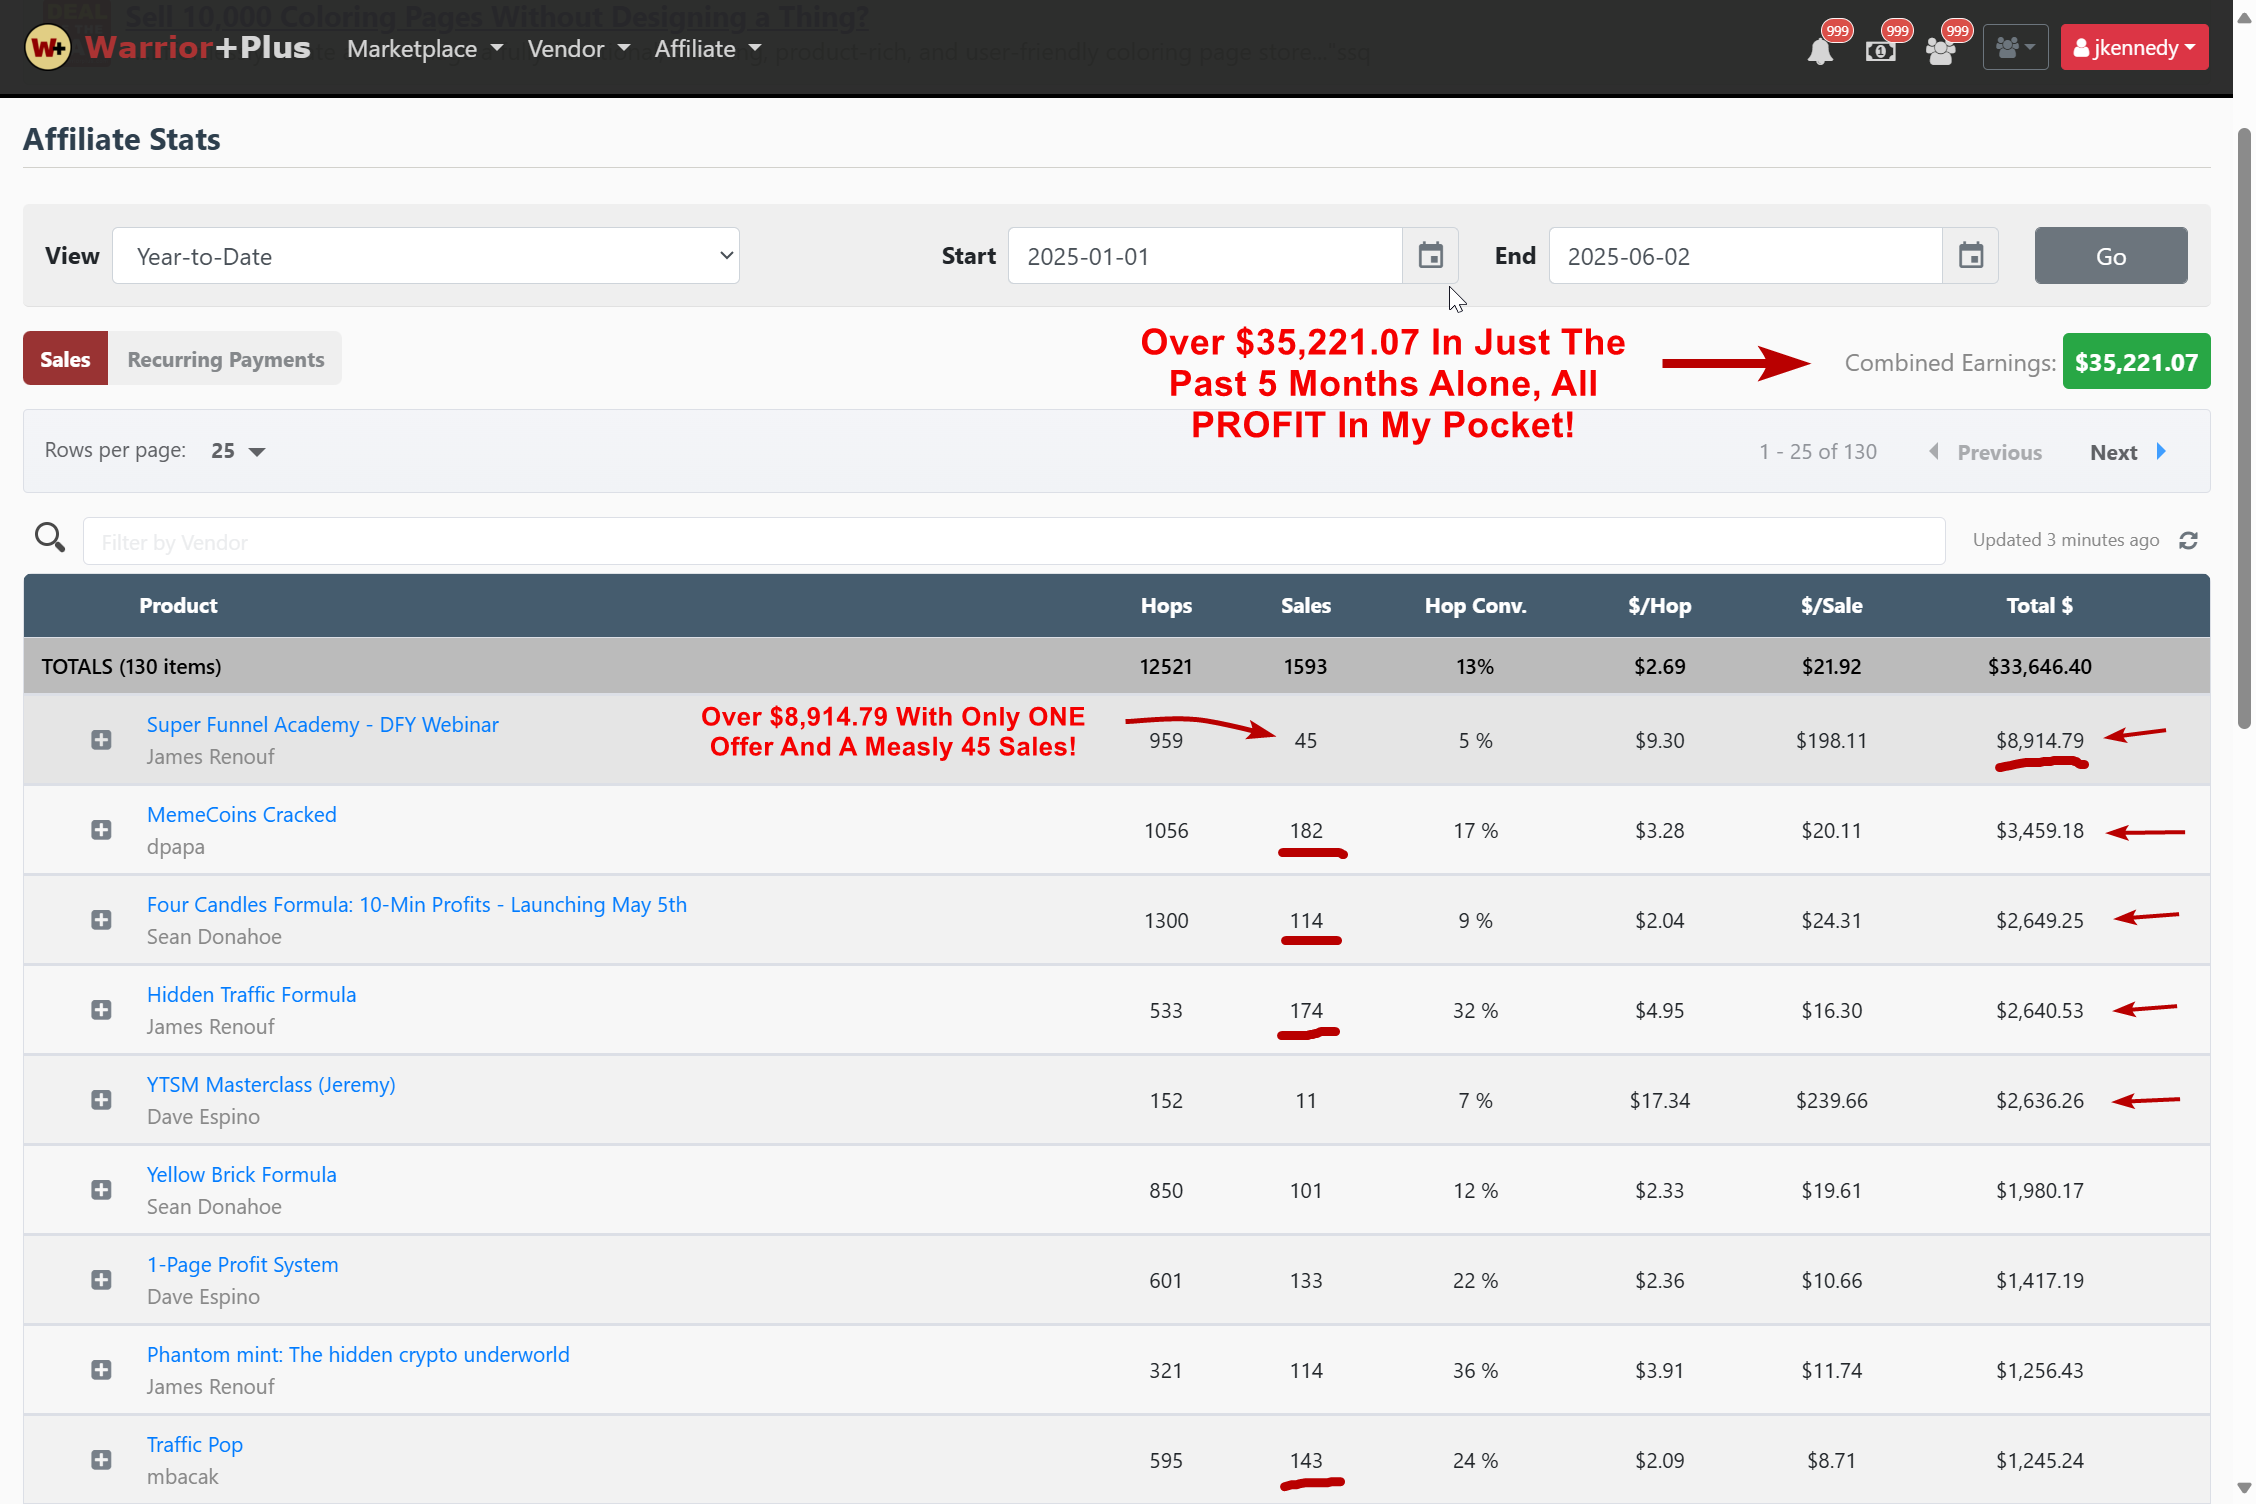Screen dimensions: 2256x1504
Task: Open the Marketplace menu
Action: [x=424, y=48]
